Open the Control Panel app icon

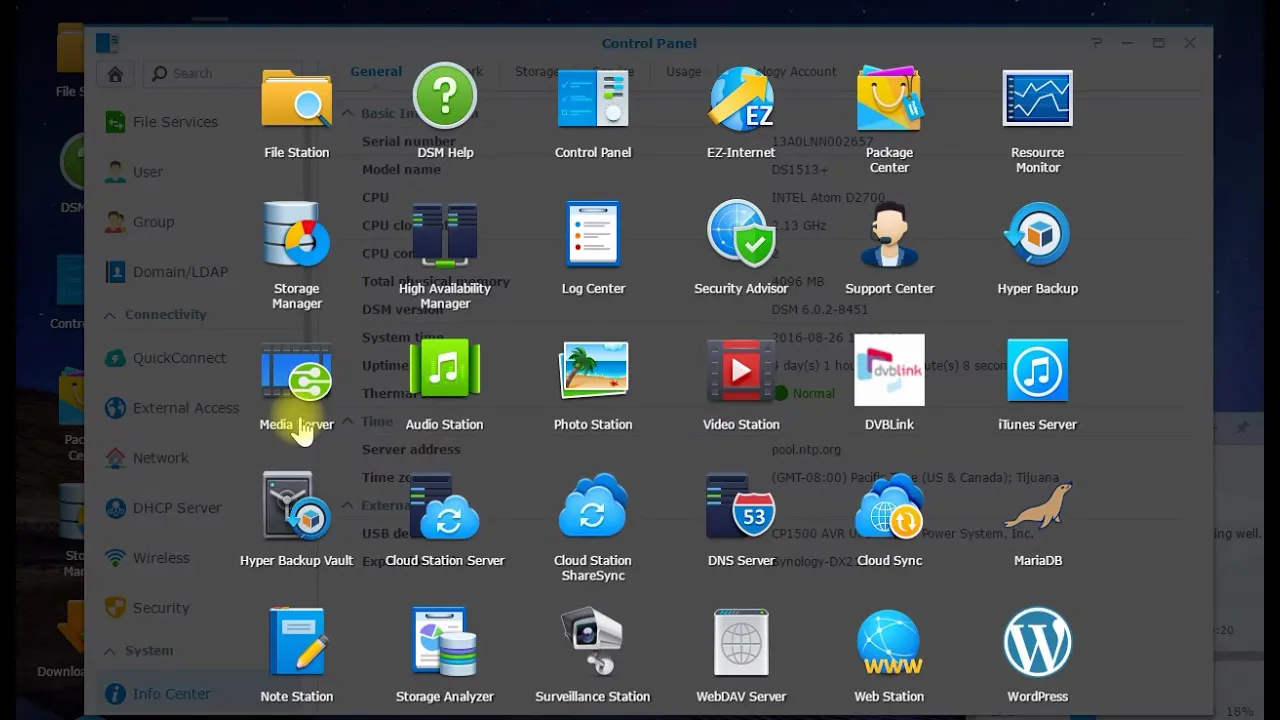click(x=593, y=99)
